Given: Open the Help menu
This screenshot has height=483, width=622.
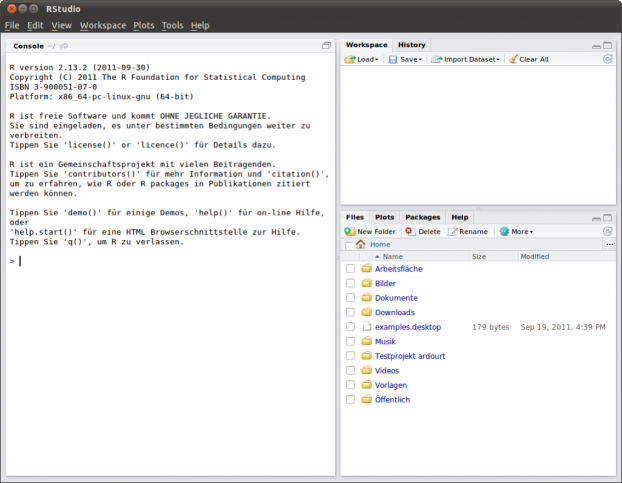Looking at the screenshot, I should point(200,25).
